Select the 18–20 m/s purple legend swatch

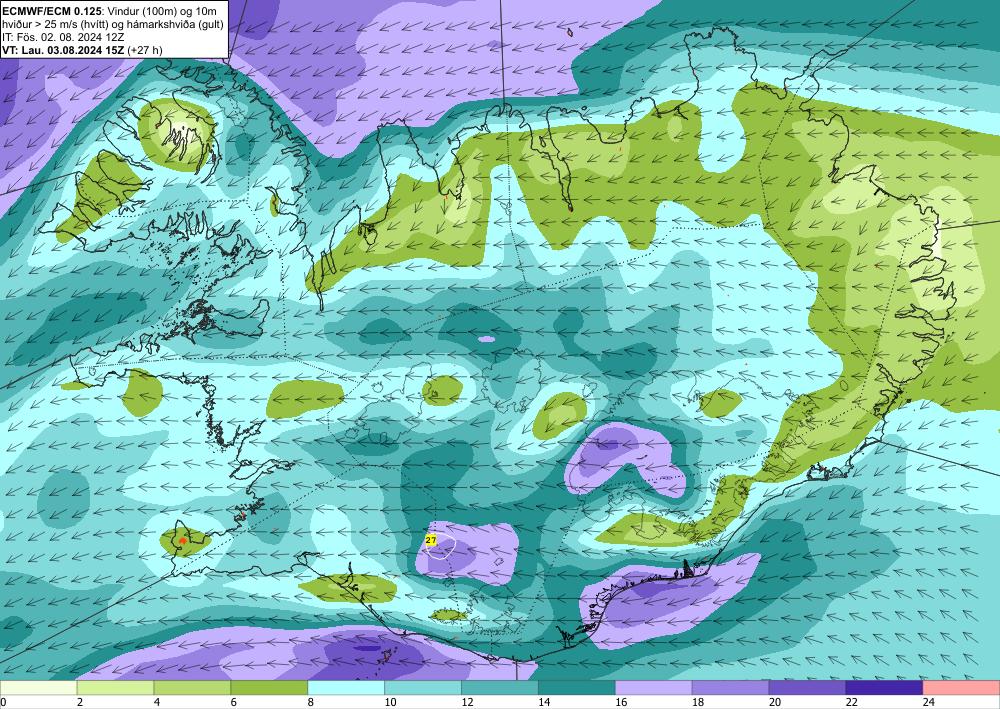730,688
